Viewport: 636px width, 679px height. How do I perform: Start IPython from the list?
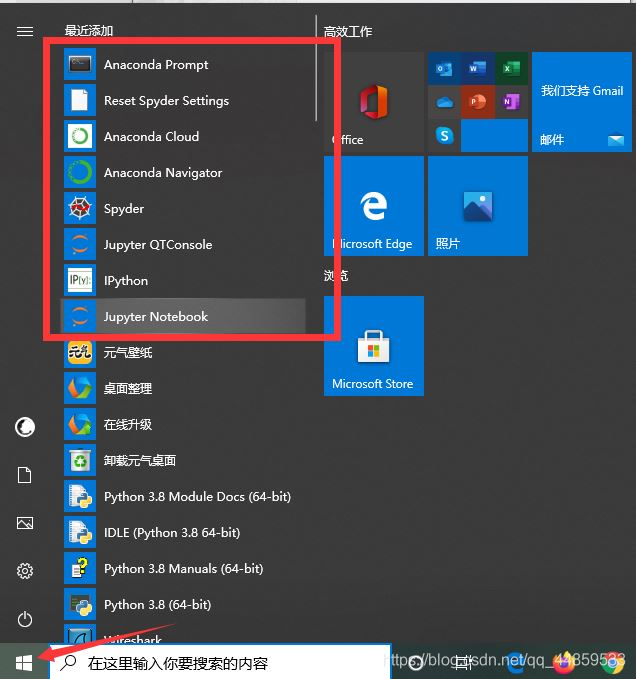point(126,281)
